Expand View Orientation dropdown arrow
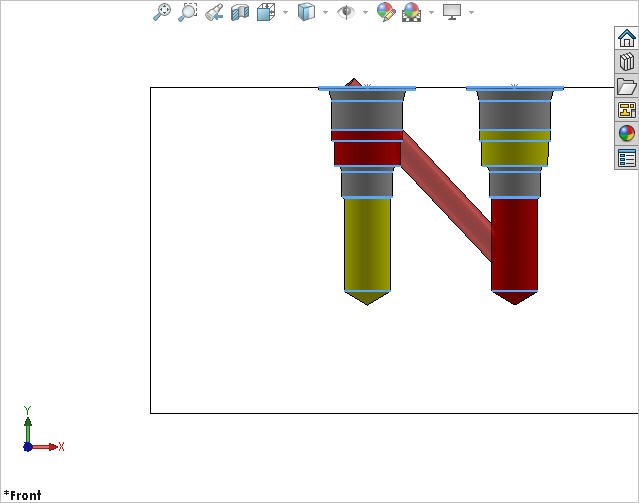Image resolution: width=639 pixels, height=503 pixels. click(285, 12)
